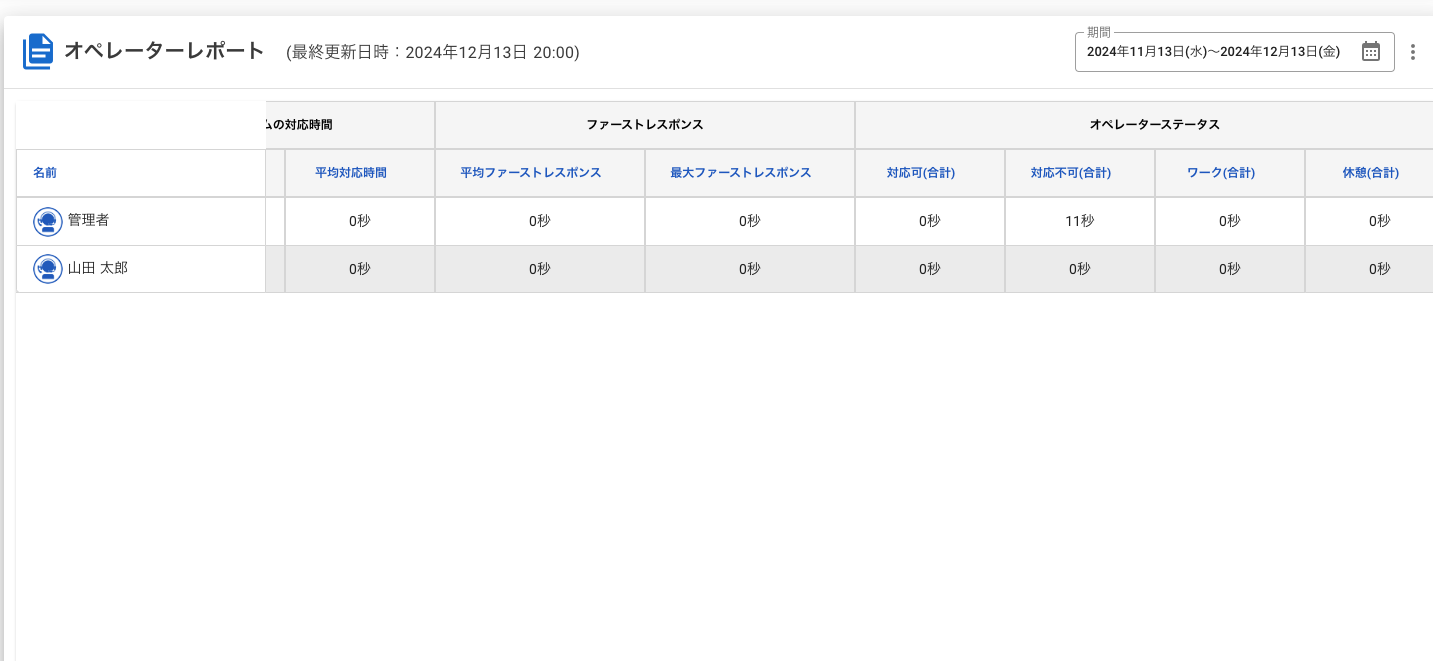Open the calendar date picker icon
Image resolution: width=1433 pixels, height=661 pixels.
[1373, 51]
